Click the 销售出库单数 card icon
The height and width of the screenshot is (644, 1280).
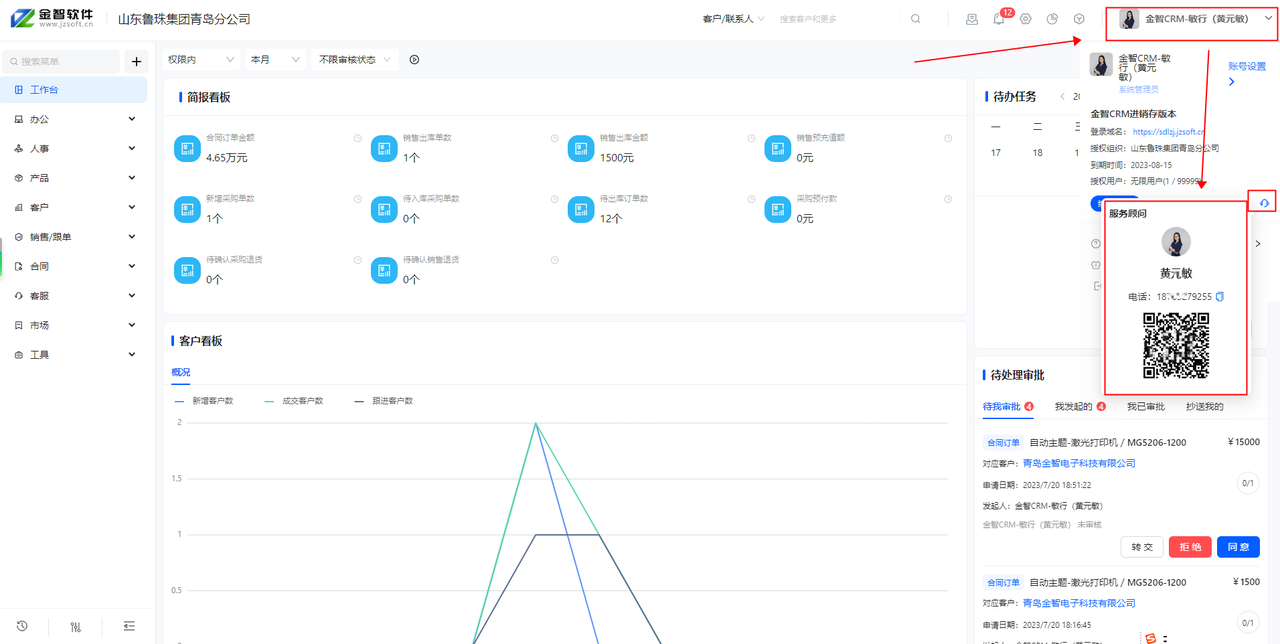tap(384, 149)
